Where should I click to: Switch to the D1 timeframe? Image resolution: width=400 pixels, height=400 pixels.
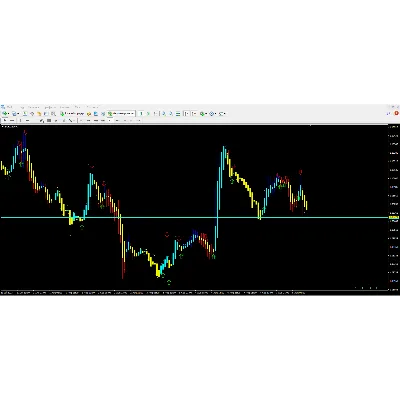[x=124, y=120]
